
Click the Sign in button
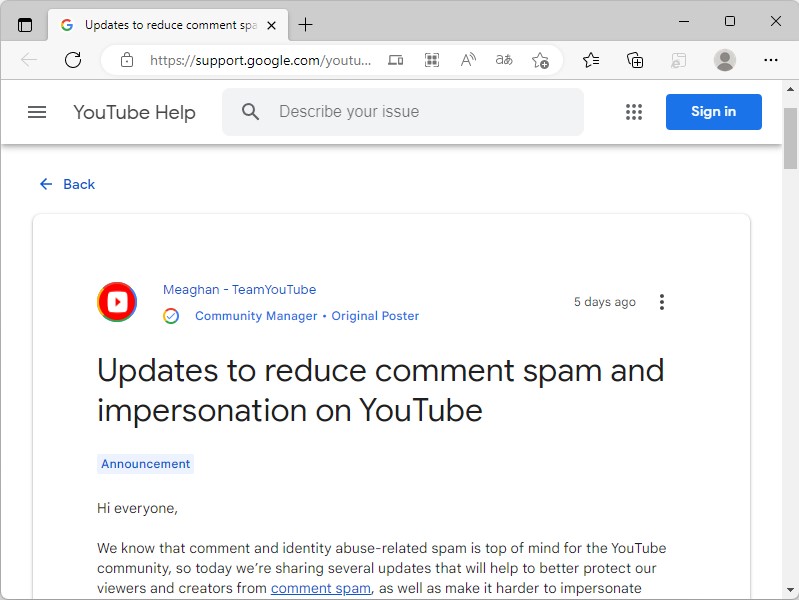point(713,112)
